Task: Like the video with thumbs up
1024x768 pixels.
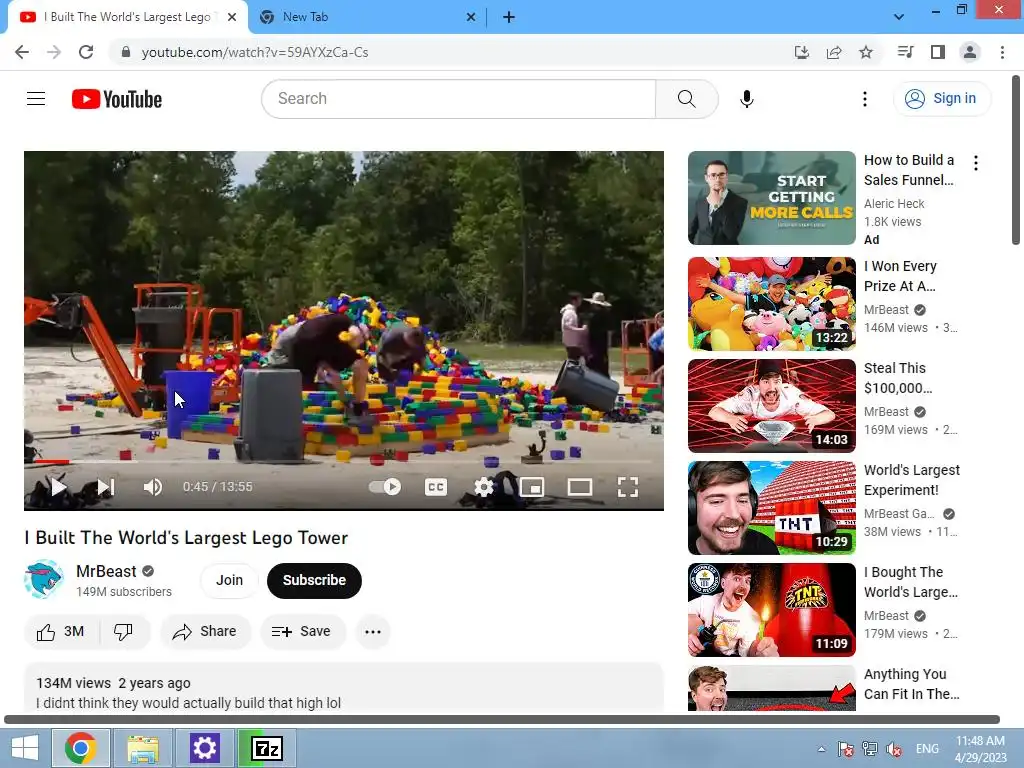Action: [61, 632]
